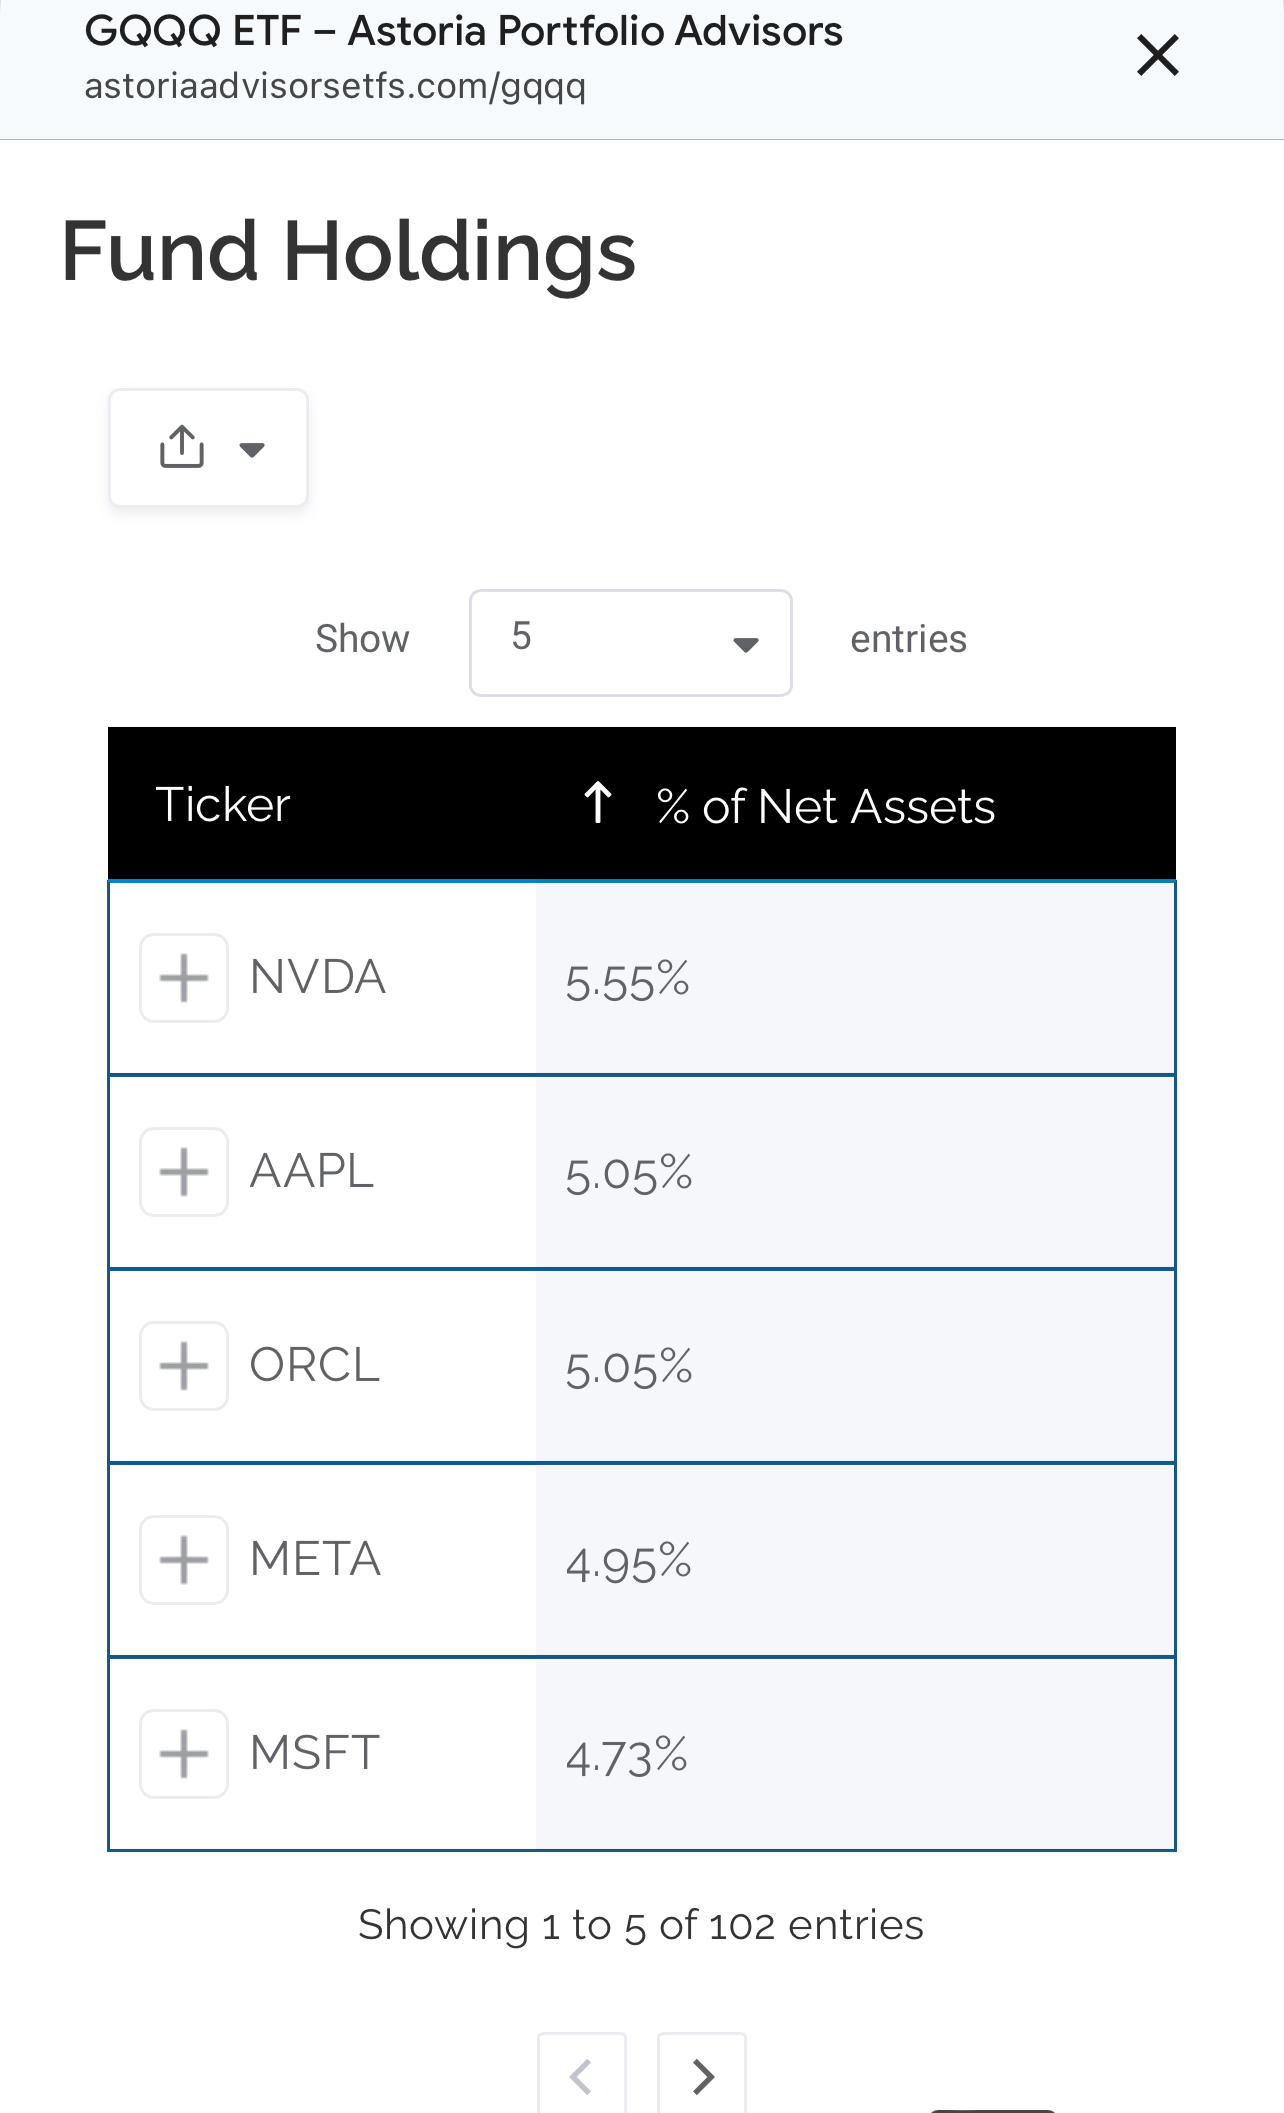Image resolution: width=1284 pixels, height=2113 pixels.
Task: Open the Show entries count dropdown
Action: [x=631, y=643]
